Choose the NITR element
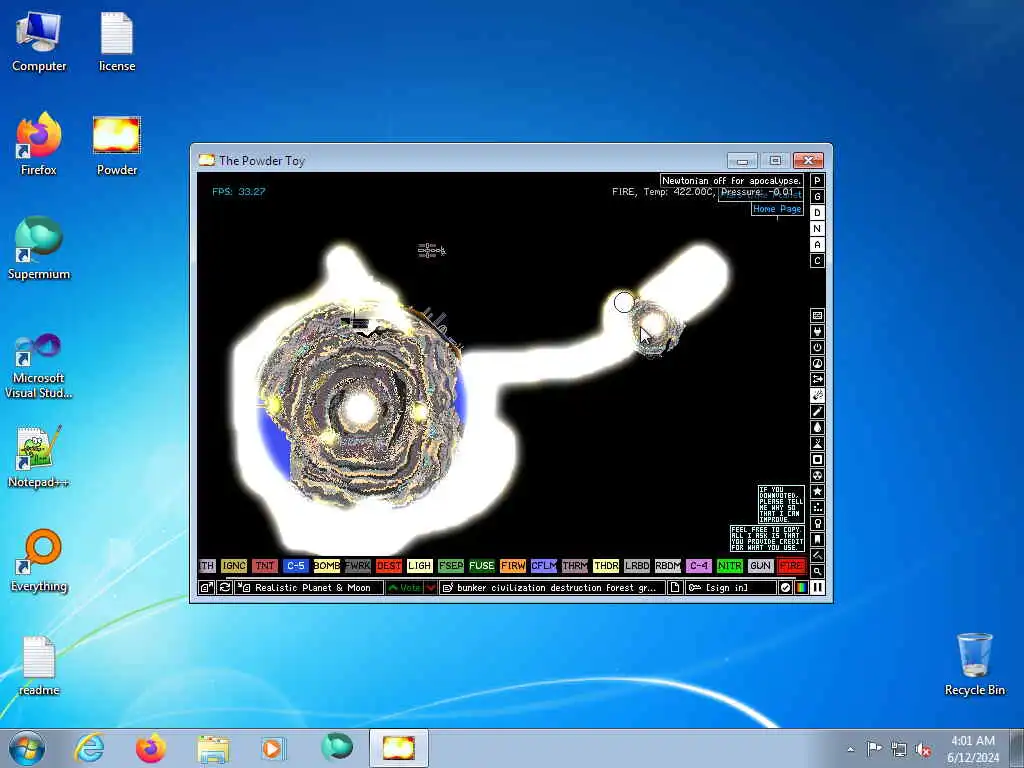Viewport: 1024px width, 768px height. pos(730,566)
